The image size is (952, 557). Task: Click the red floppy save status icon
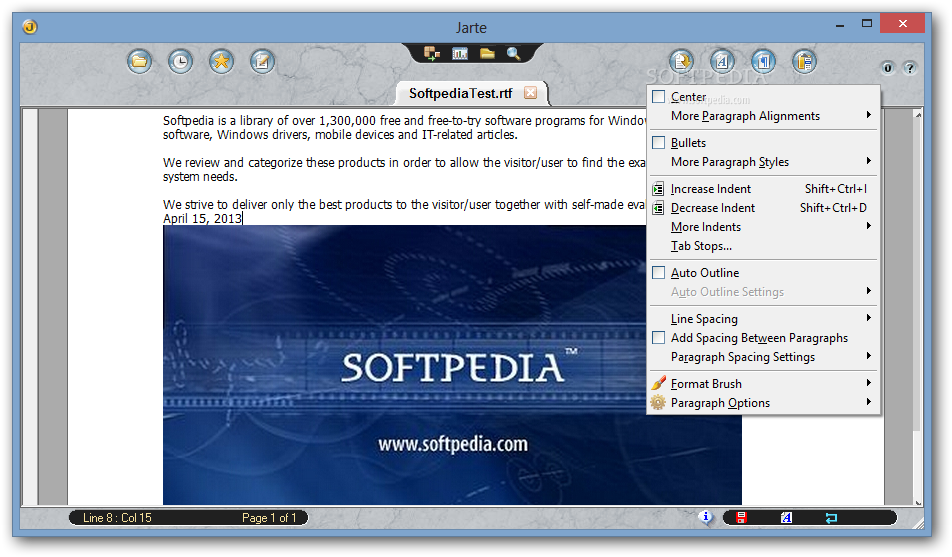[x=741, y=518]
